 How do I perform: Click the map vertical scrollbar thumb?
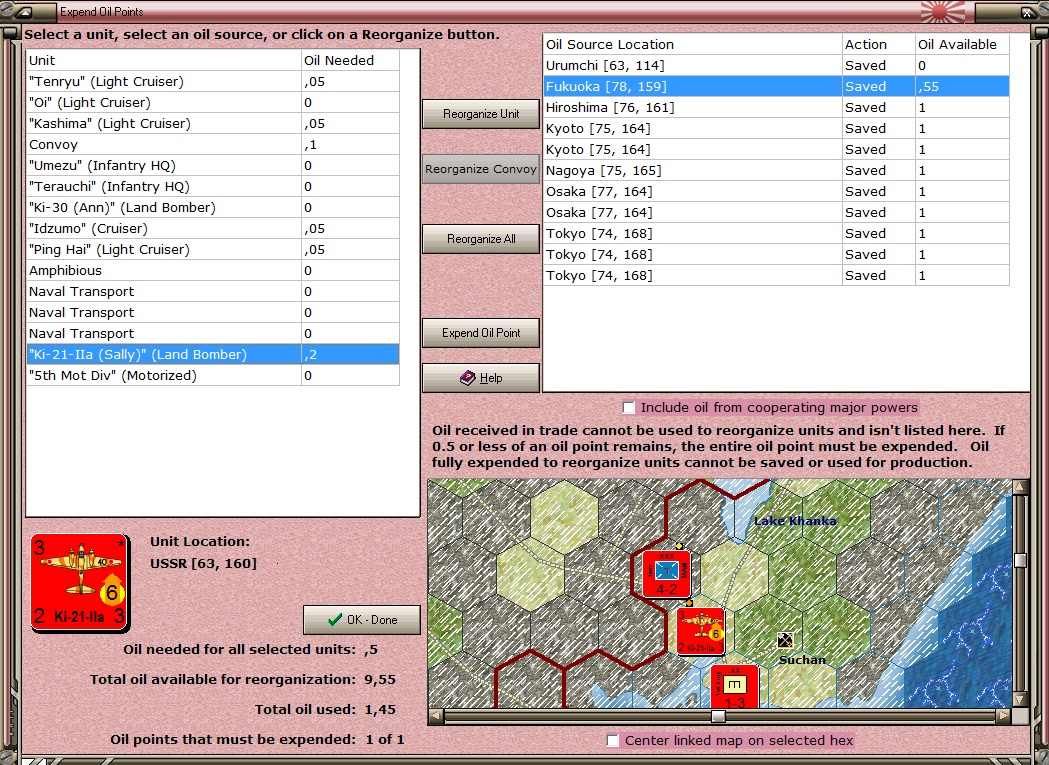point(1020,560)
